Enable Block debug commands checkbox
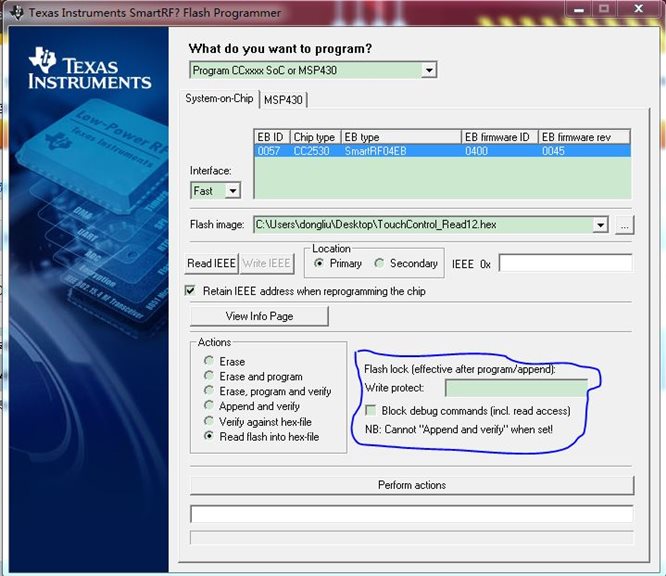This screenshot has width=666, height=576. pyautogui.click(x=371, y=410)
